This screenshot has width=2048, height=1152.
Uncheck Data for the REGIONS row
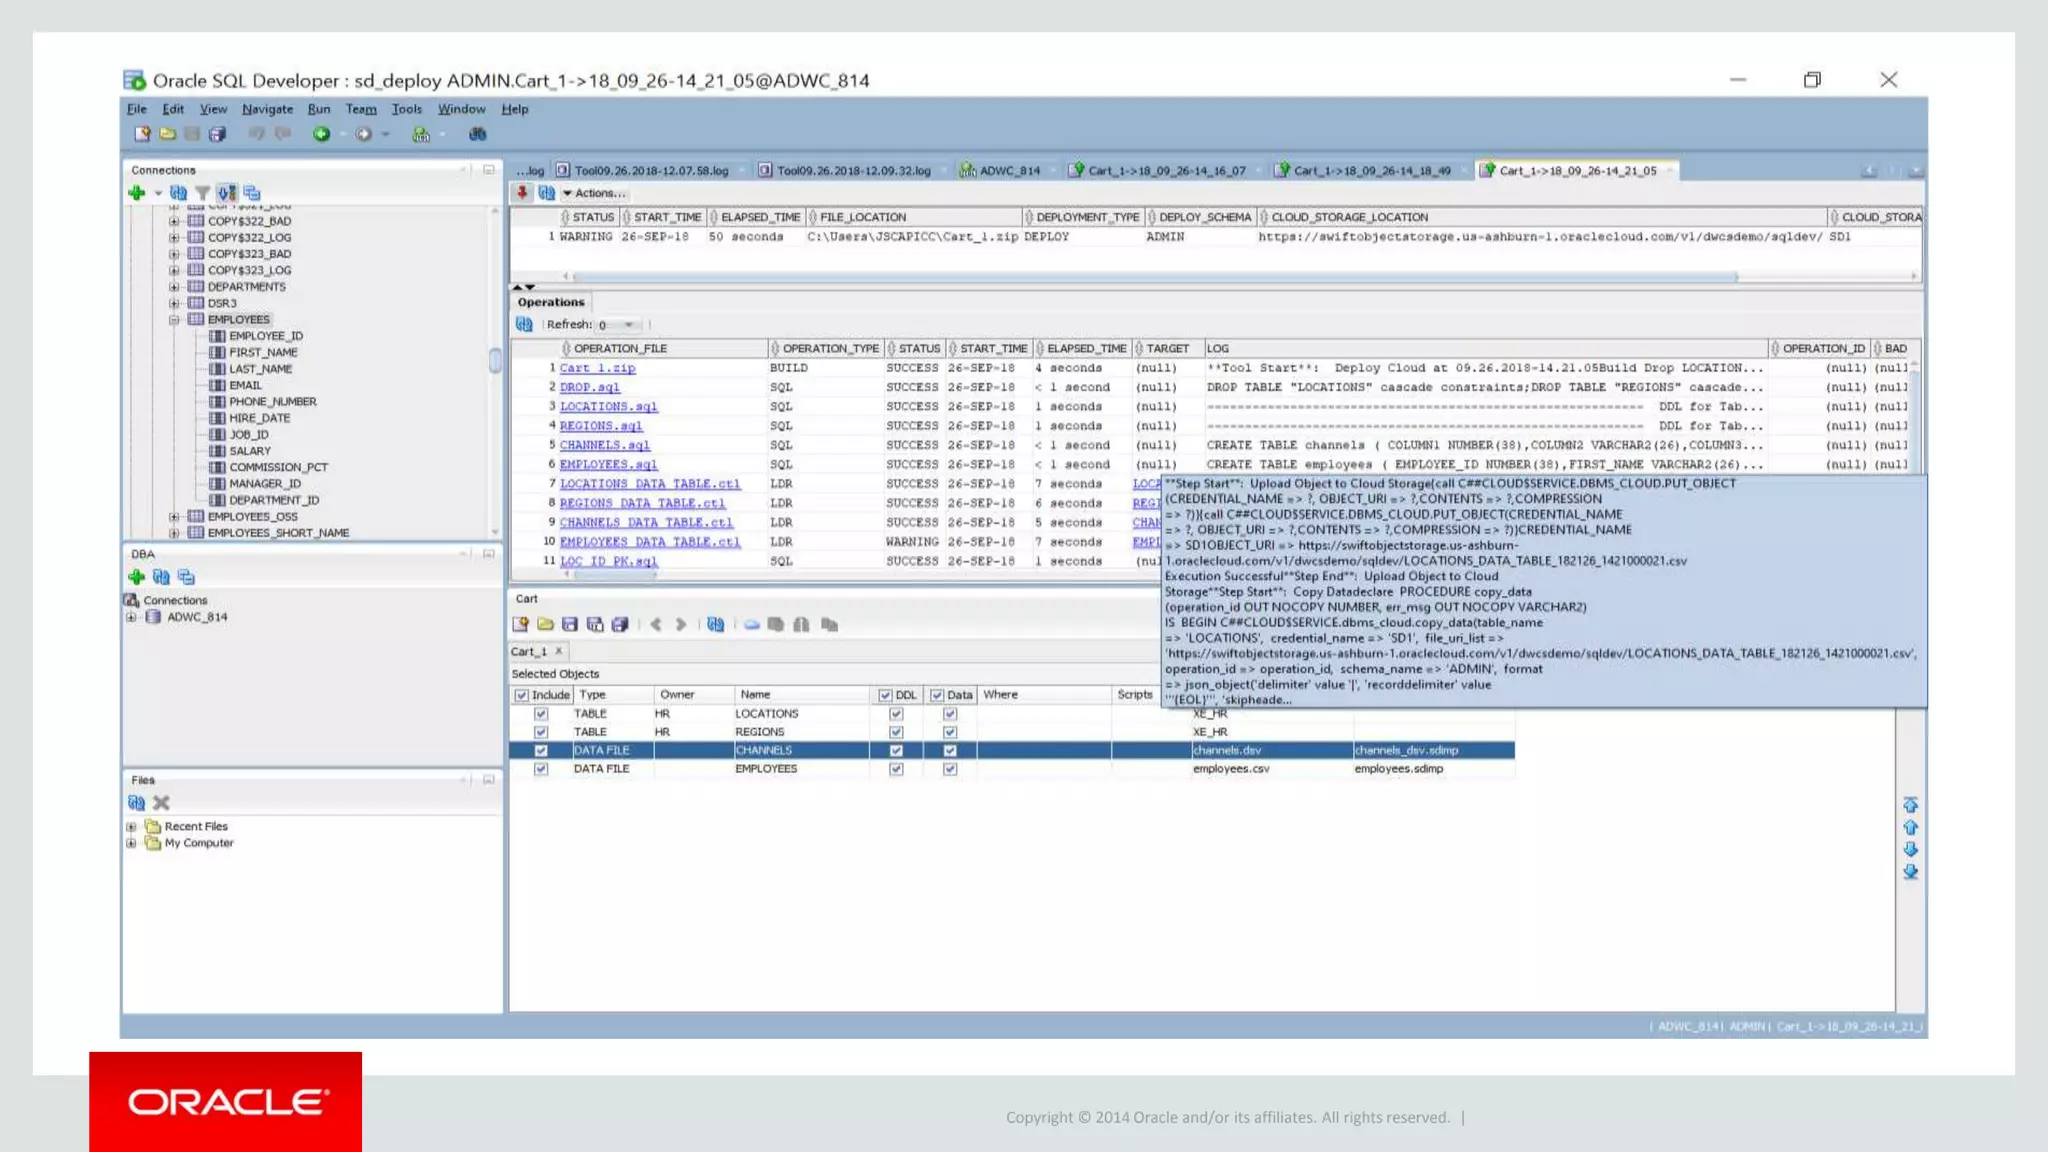point(950,732)
